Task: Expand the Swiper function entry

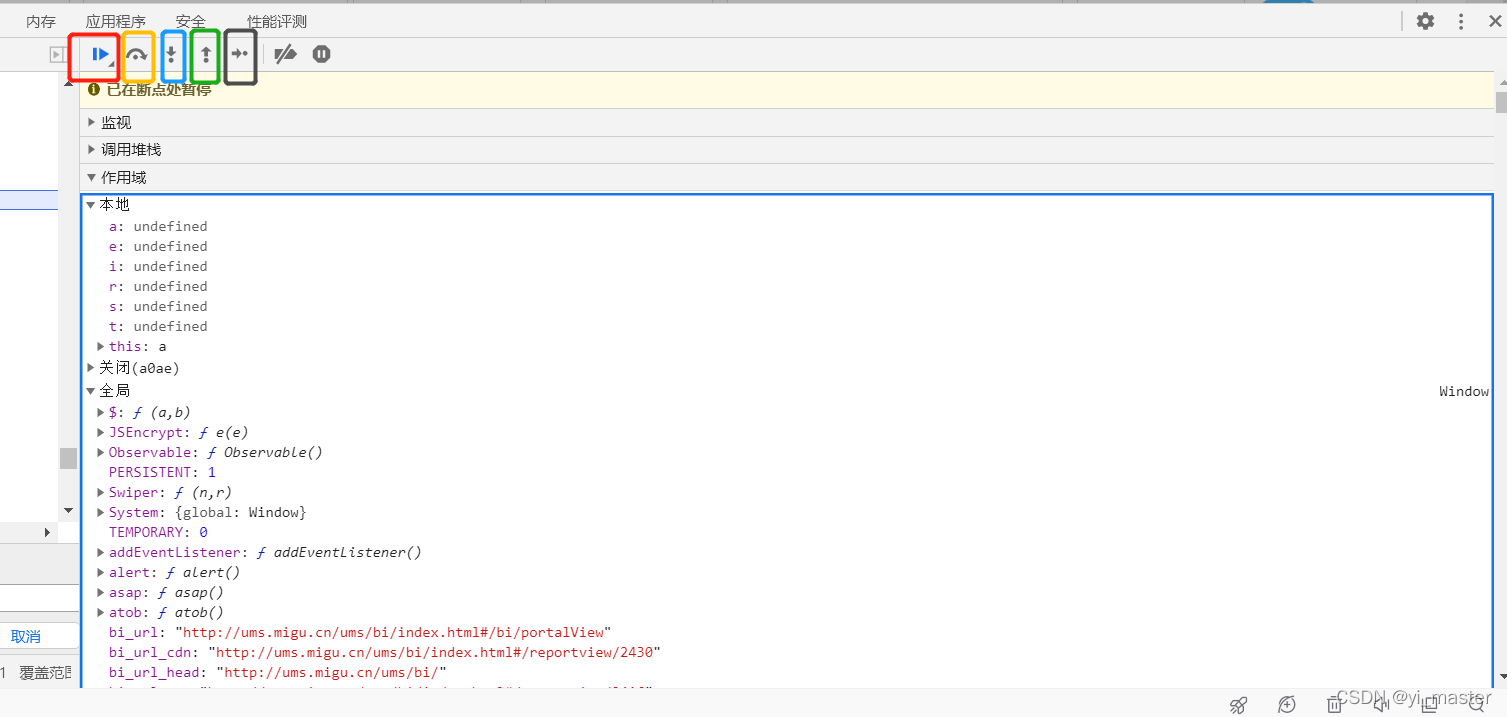Action: [101, 492]
